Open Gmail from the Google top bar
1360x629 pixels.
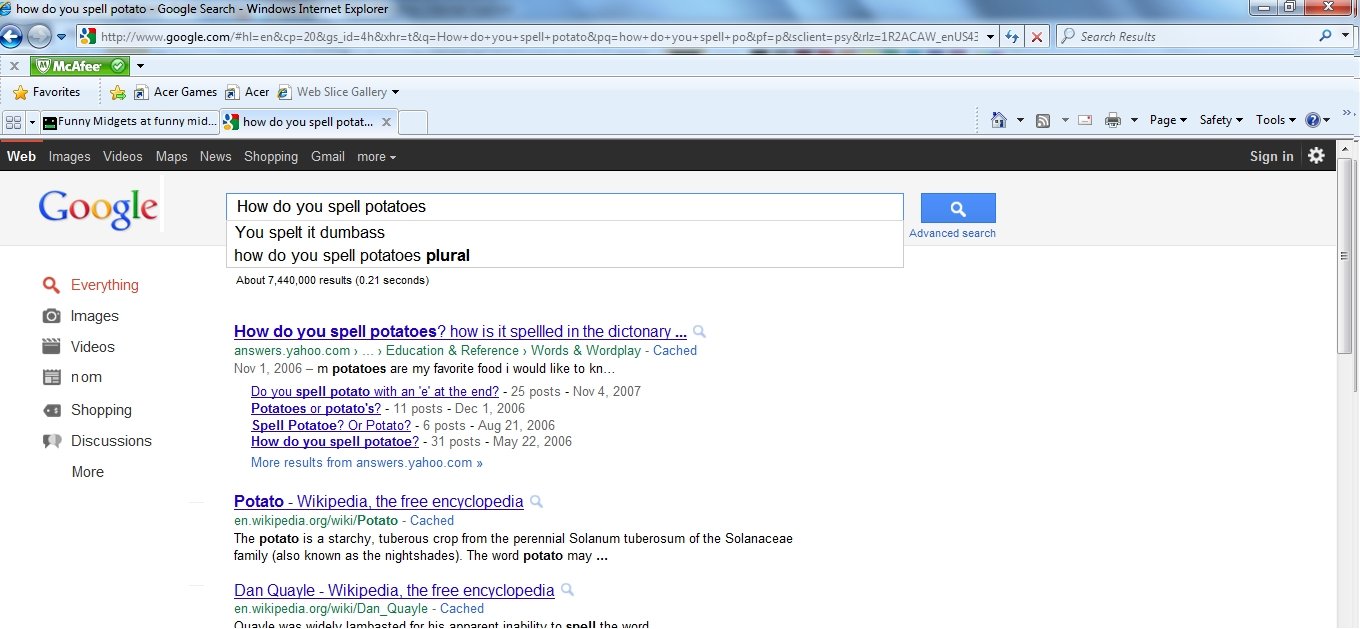[328, 156]
